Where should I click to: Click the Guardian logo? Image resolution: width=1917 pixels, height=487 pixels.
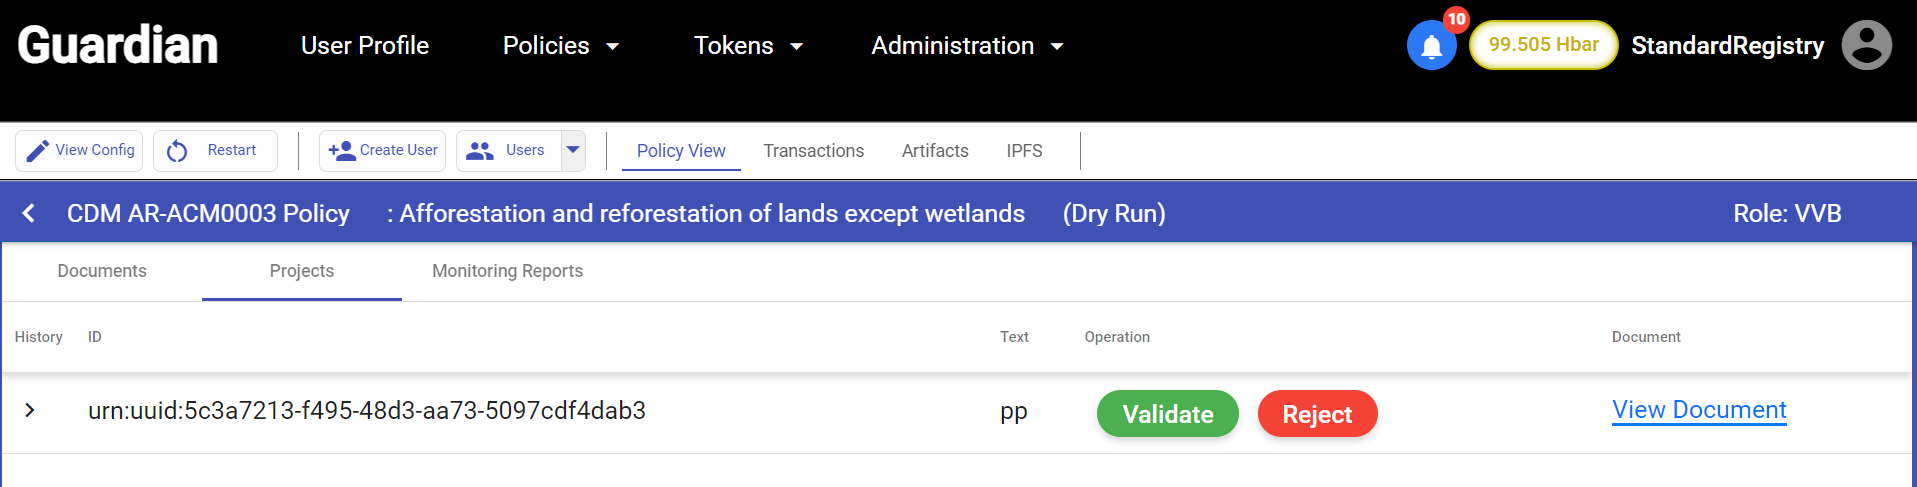pyautogui.click(x=118, y=46)
